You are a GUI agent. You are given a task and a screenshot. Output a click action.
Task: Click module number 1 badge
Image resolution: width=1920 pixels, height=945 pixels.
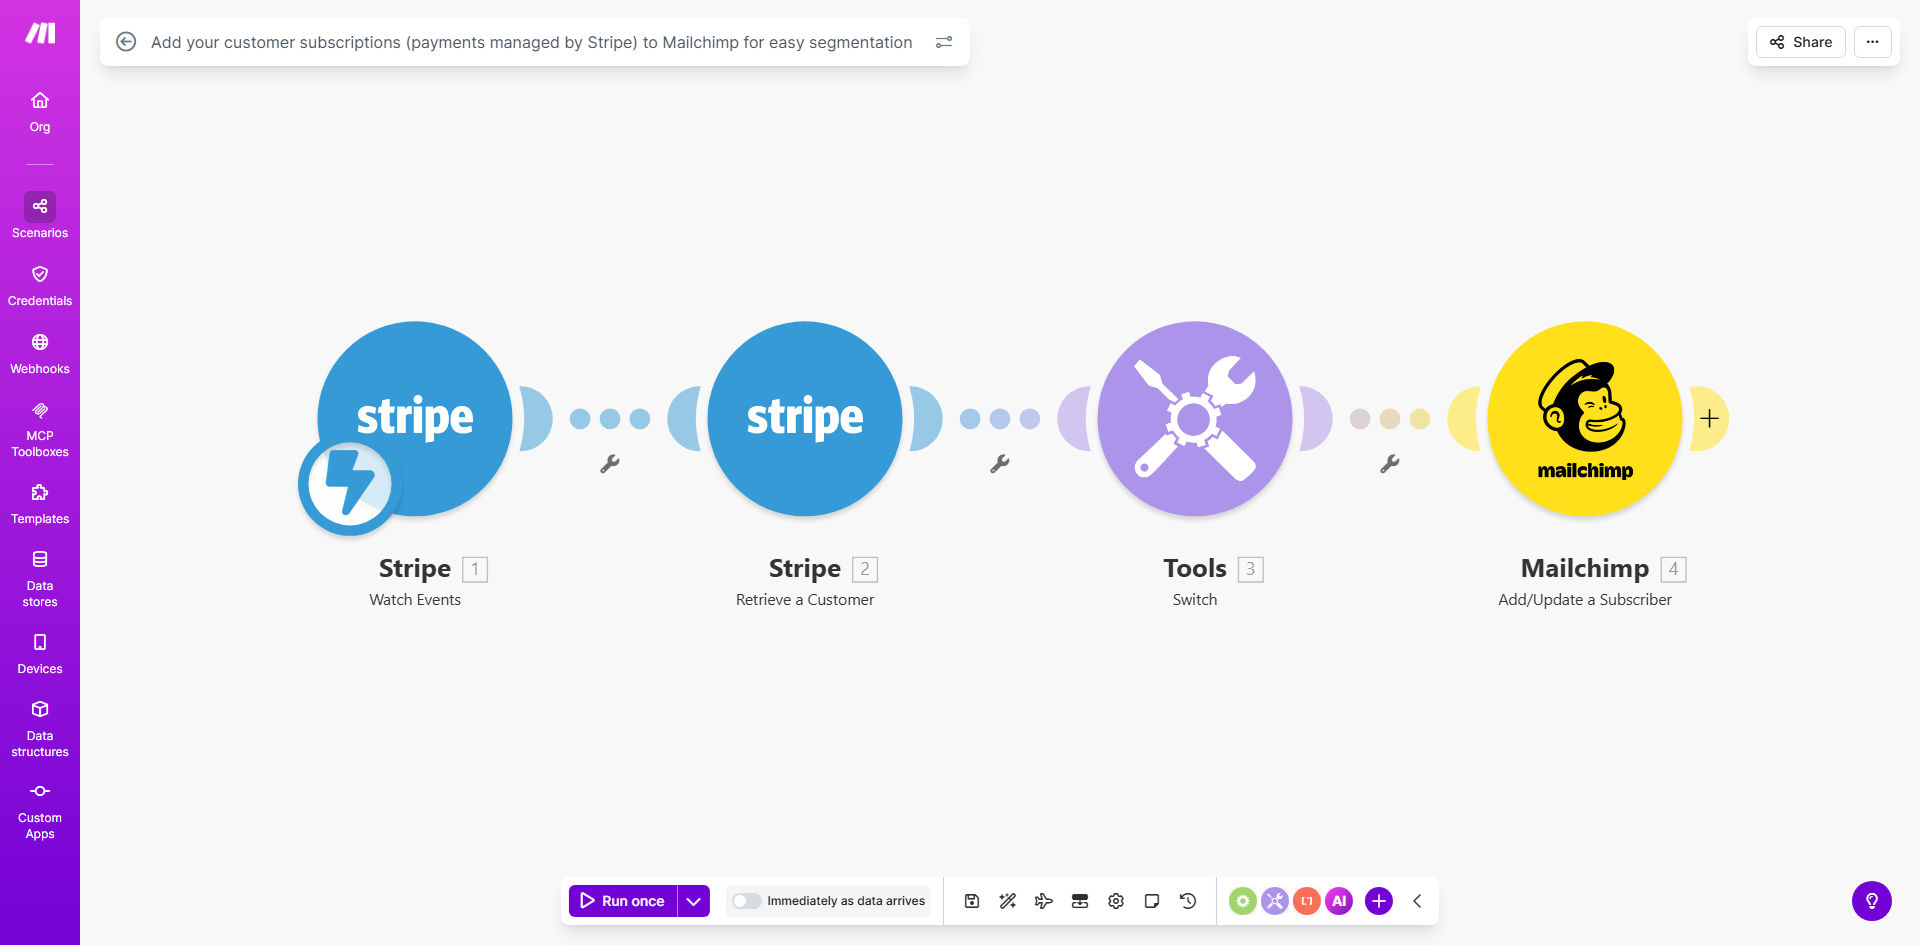coord(475,569)
